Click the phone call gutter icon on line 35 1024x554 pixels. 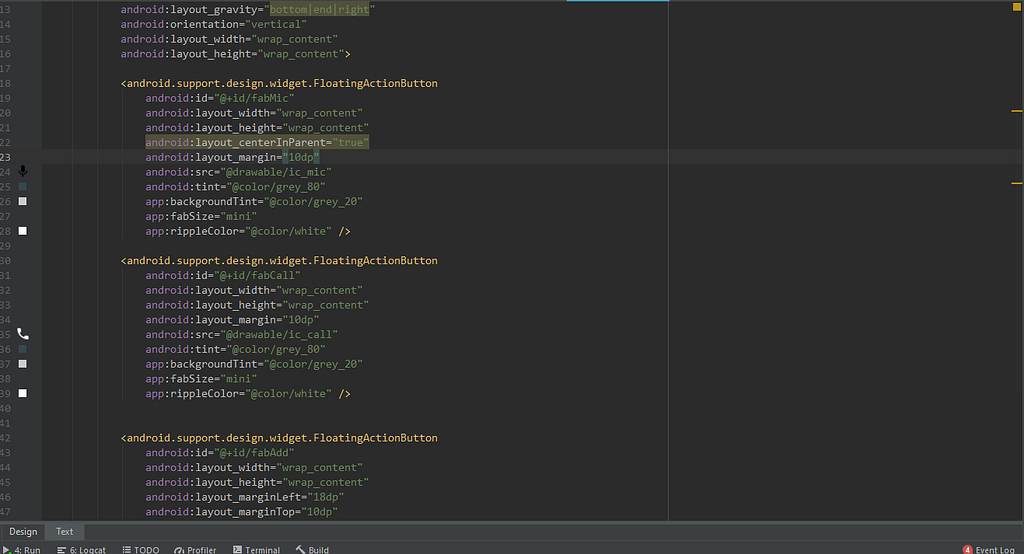coord(23,334)
